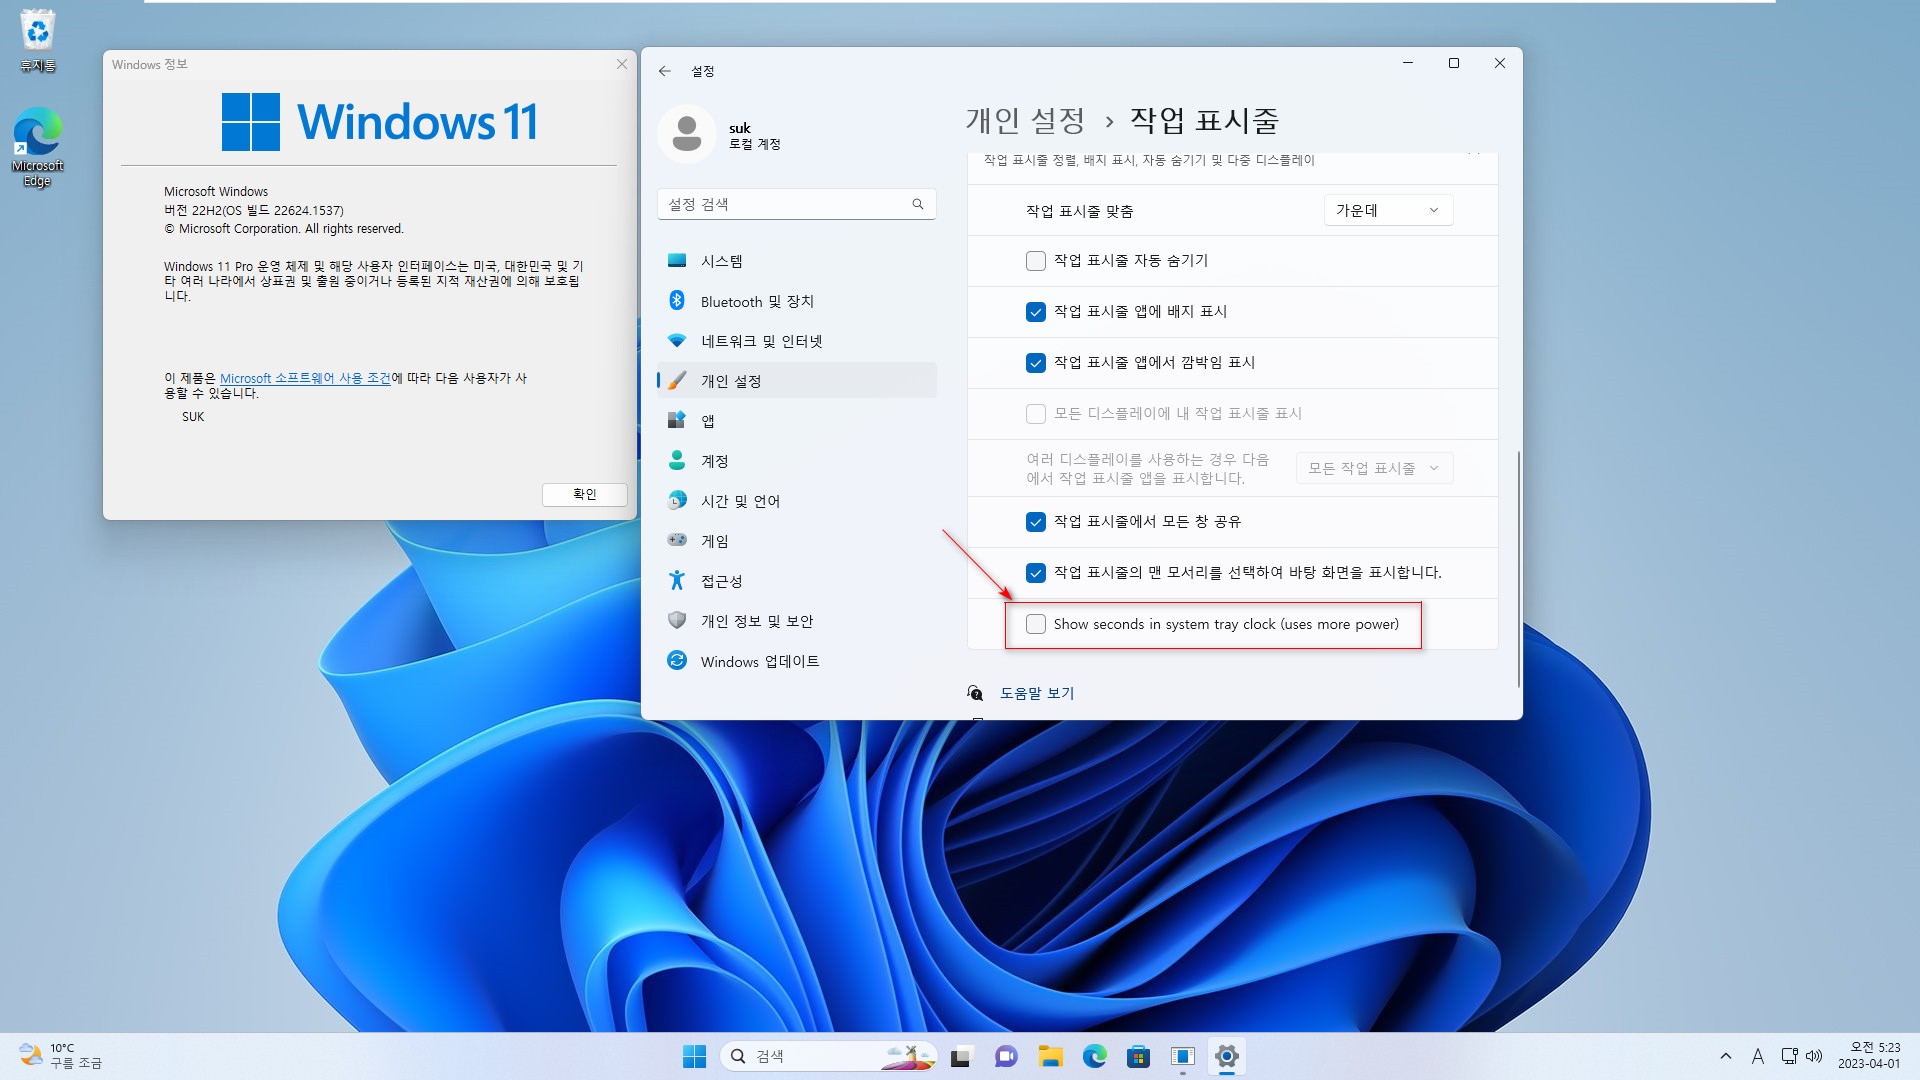
Task: Uncheck 작업 표시줄 앱에서 깜박임 표시
Action: click(x=1036, y=363)
